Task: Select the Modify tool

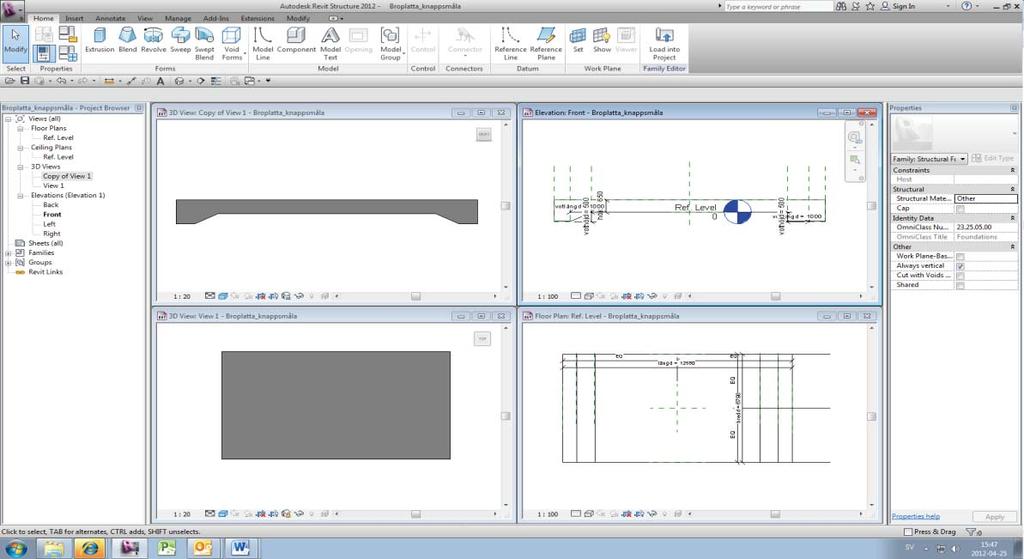Action: [x=15, y=42]
